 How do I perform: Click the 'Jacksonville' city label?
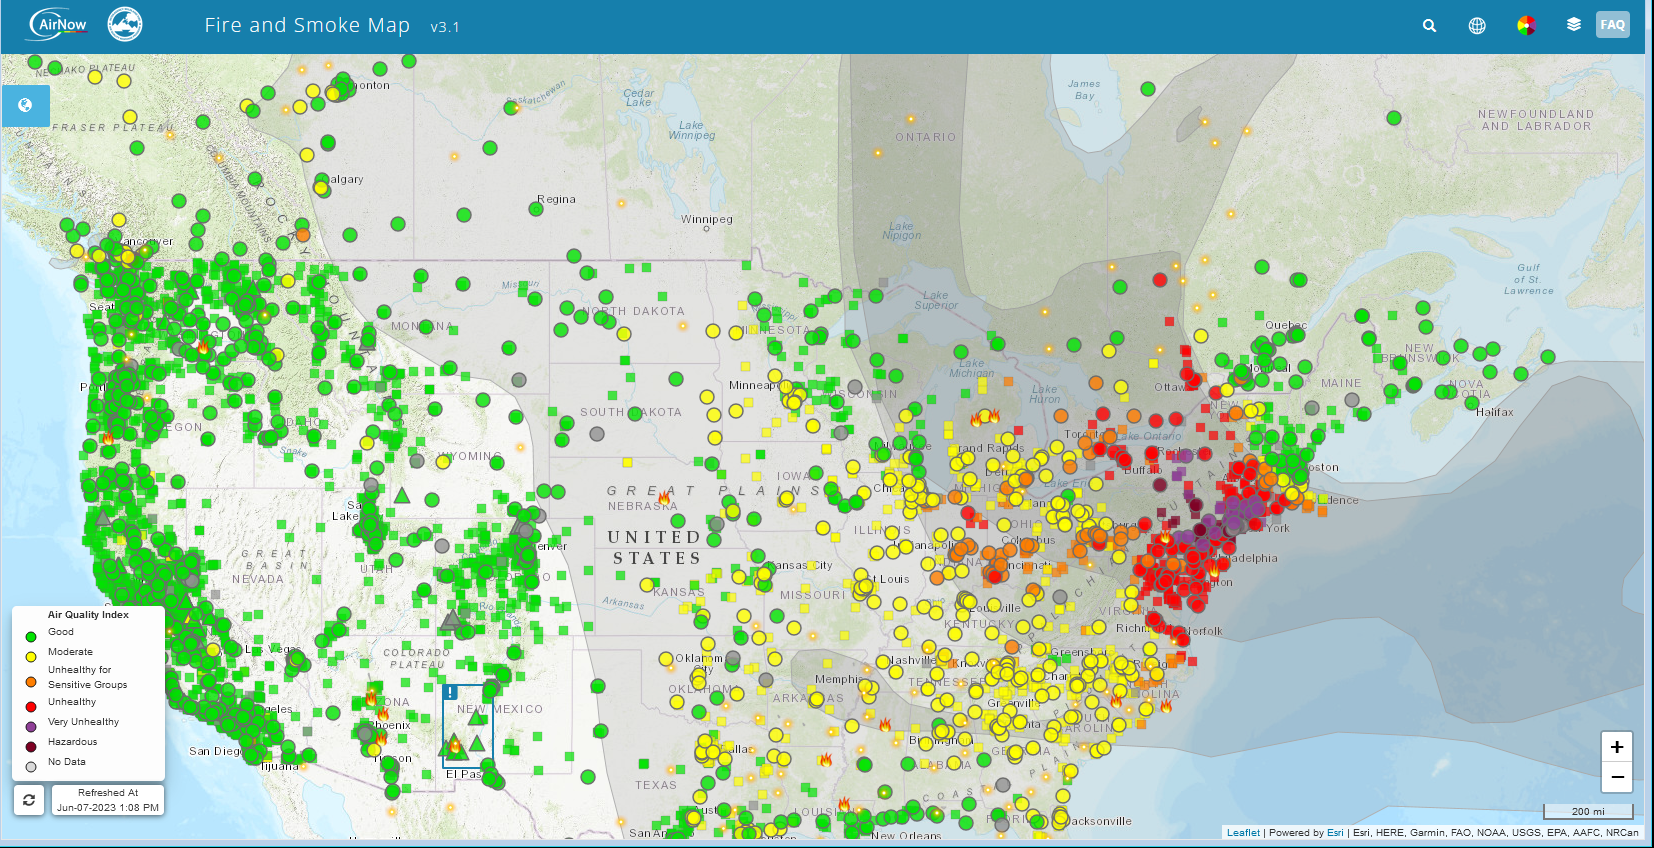tap(1100, 821)
